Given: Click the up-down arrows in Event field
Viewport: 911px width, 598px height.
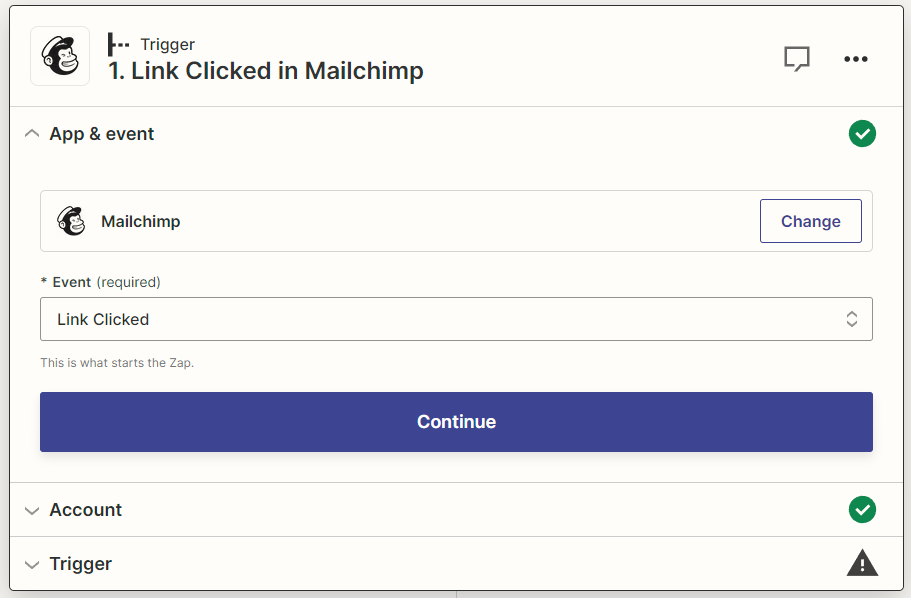Looking at the screenshot, I should (852, 319).
